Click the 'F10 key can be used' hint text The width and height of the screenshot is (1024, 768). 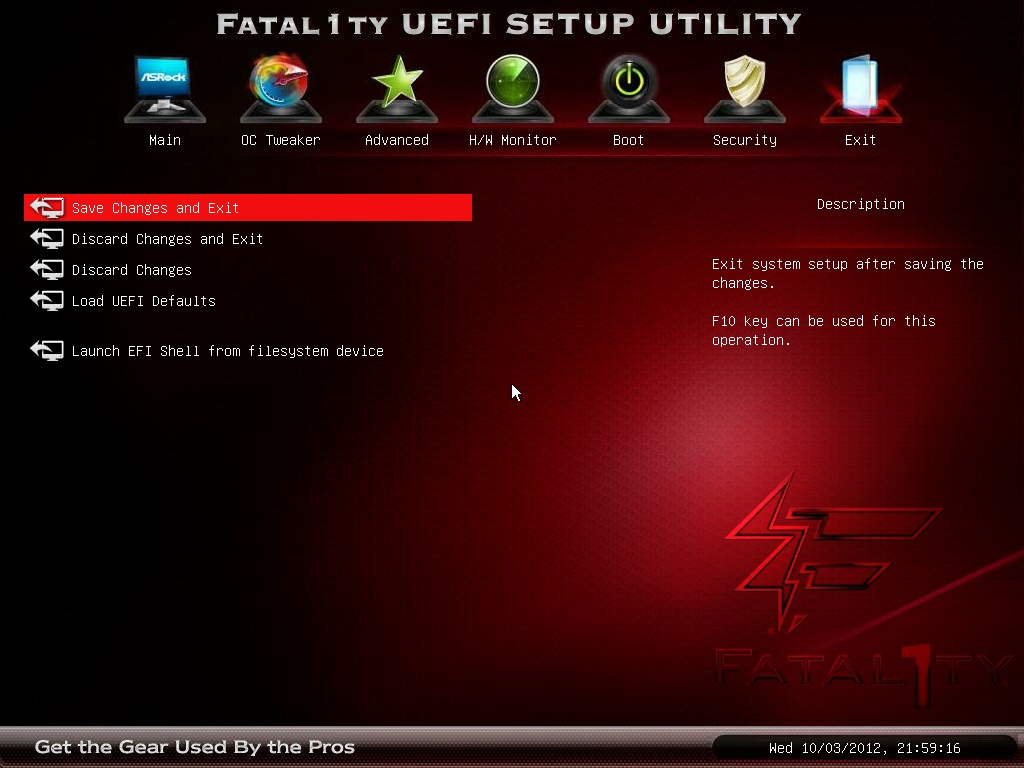pyautogui.click(x=824, y=330)
